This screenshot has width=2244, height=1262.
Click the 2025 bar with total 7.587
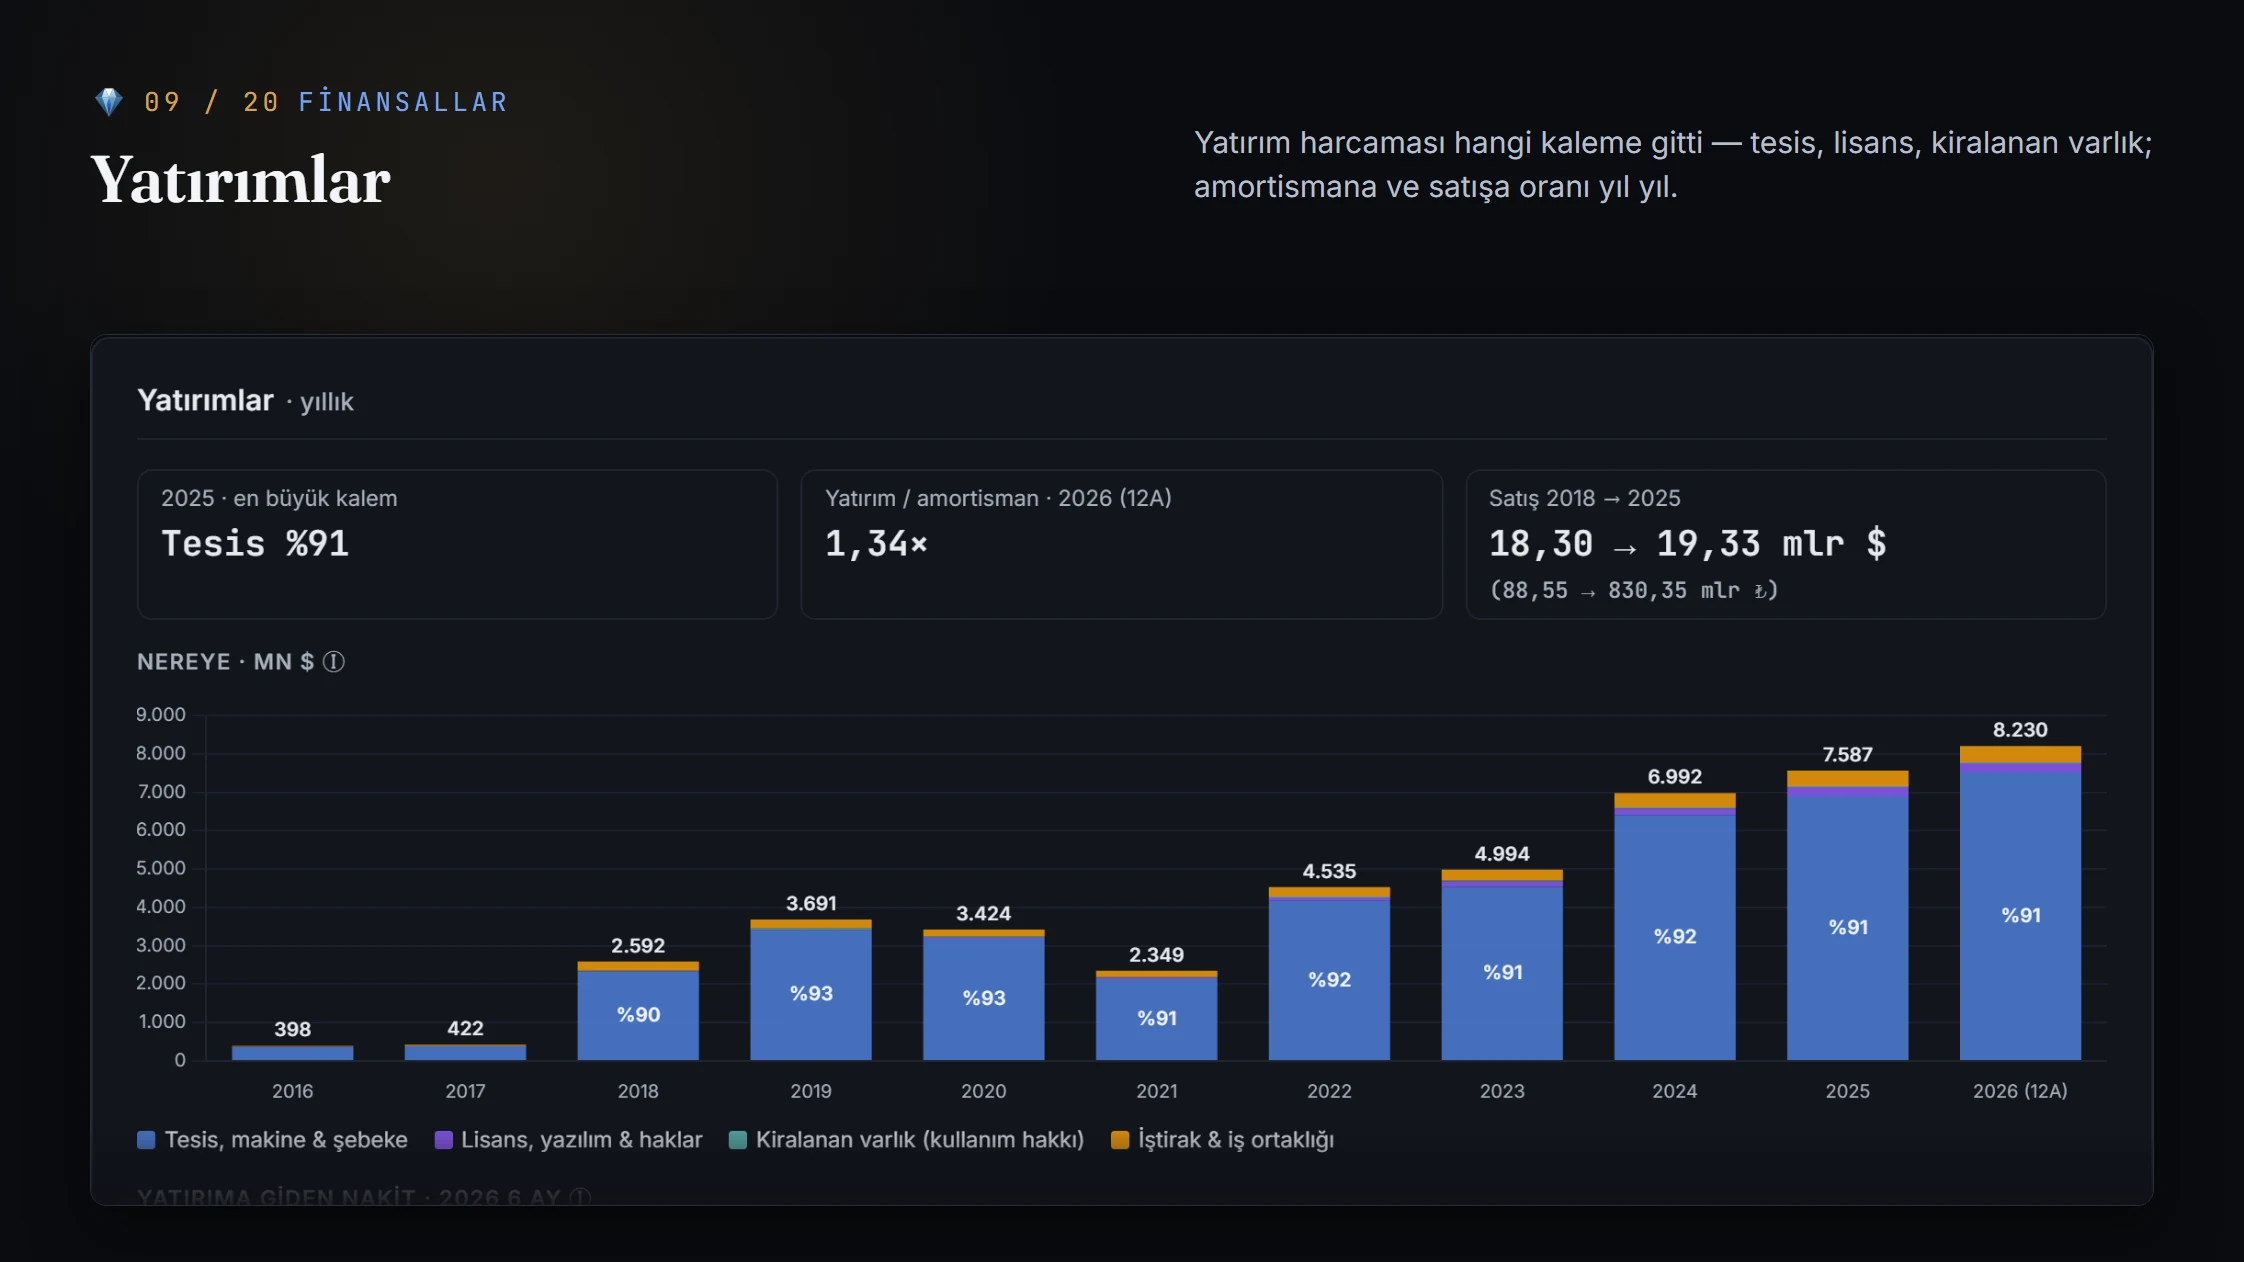click(x=1848, y=915)
